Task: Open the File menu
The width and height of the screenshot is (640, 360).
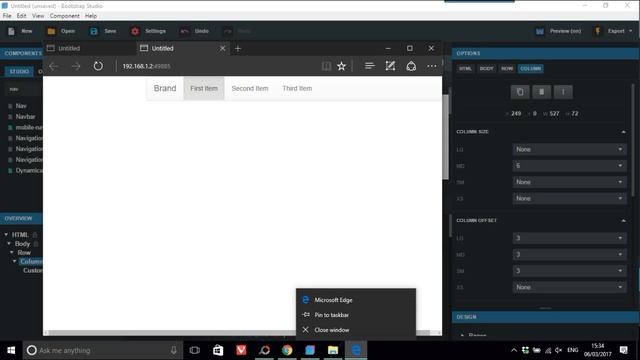Action: click(x=7, y=16)
